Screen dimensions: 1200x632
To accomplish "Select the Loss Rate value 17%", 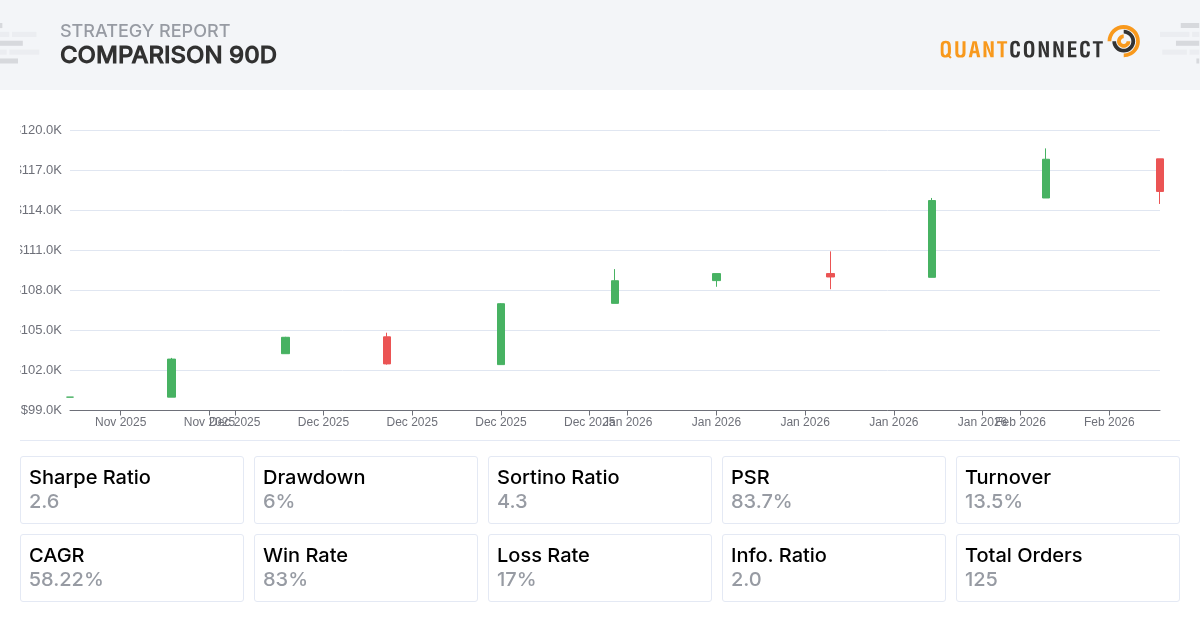I will 516,580.
